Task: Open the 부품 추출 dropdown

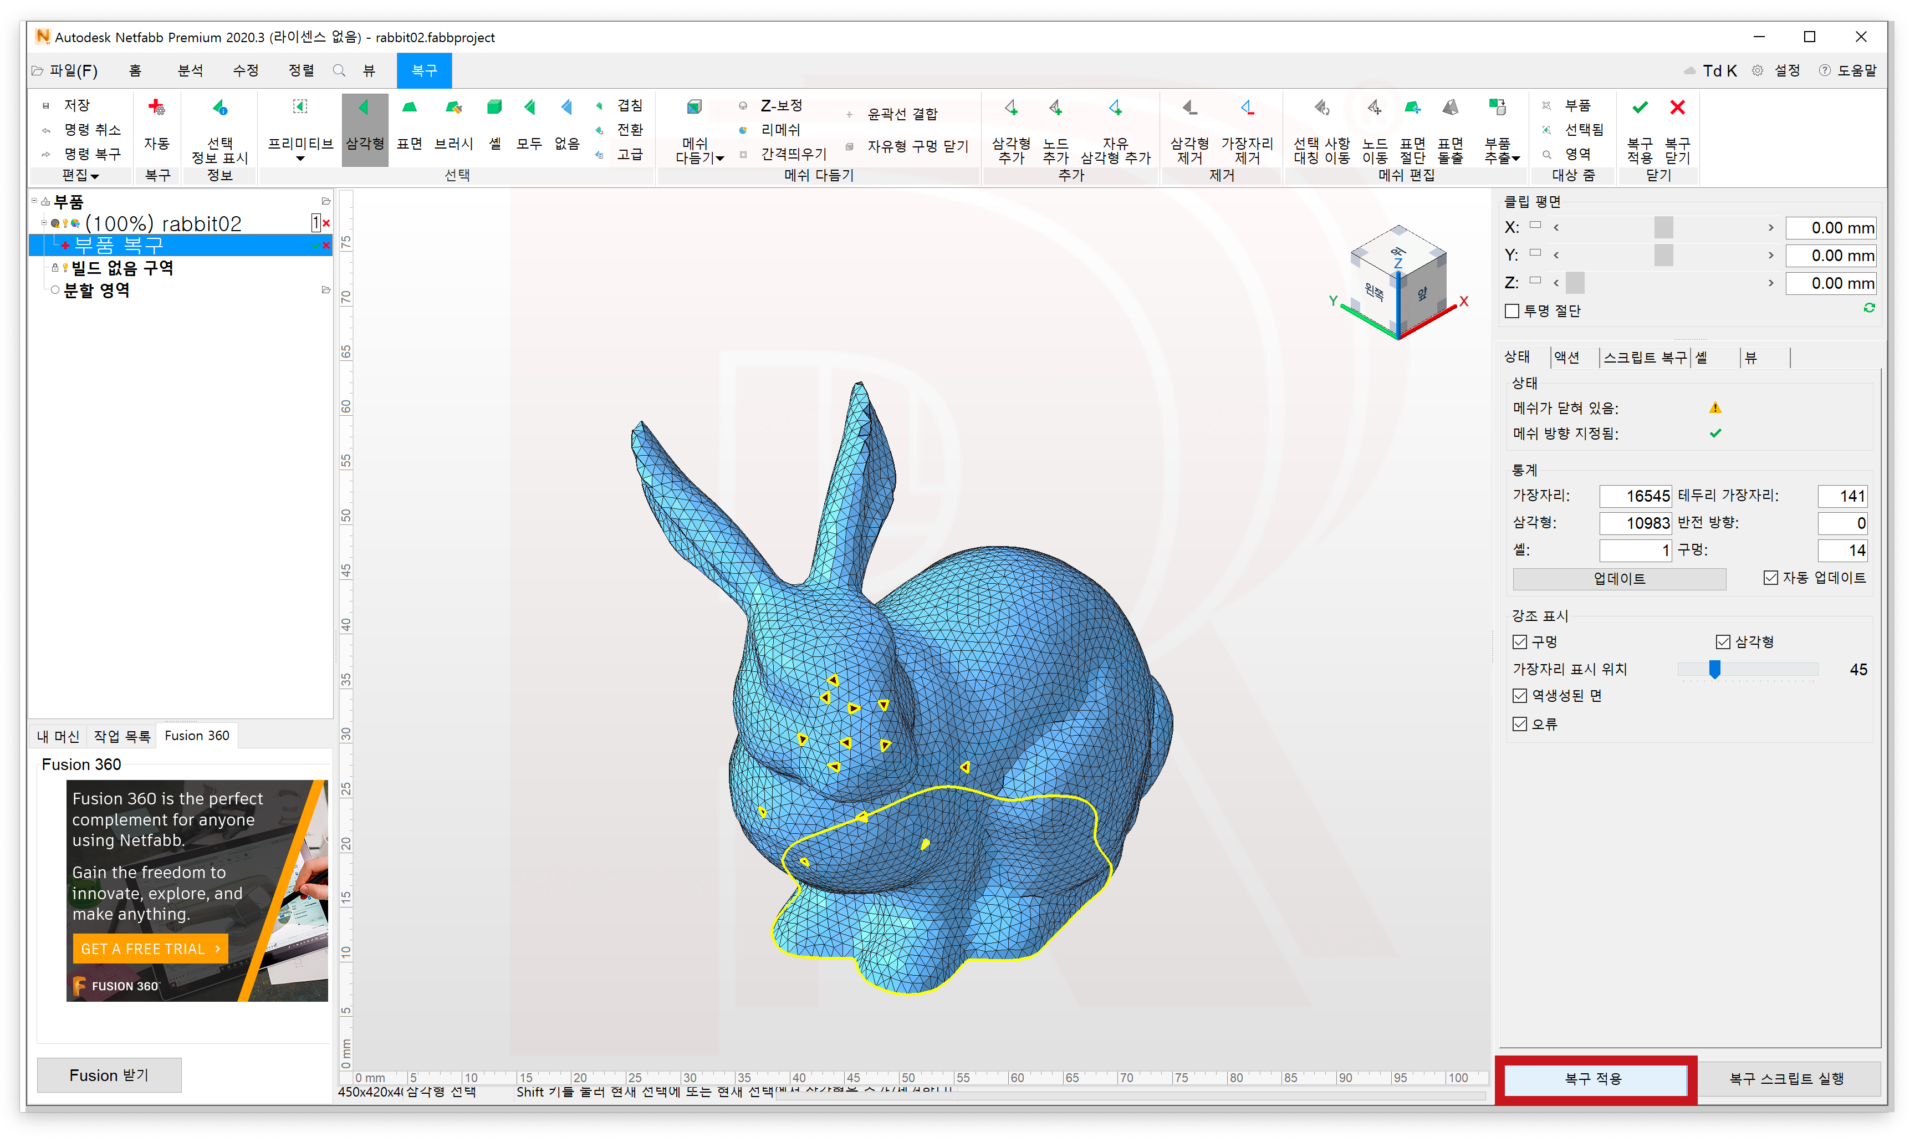Action: pyautogui.click(x=1515, y=158)
